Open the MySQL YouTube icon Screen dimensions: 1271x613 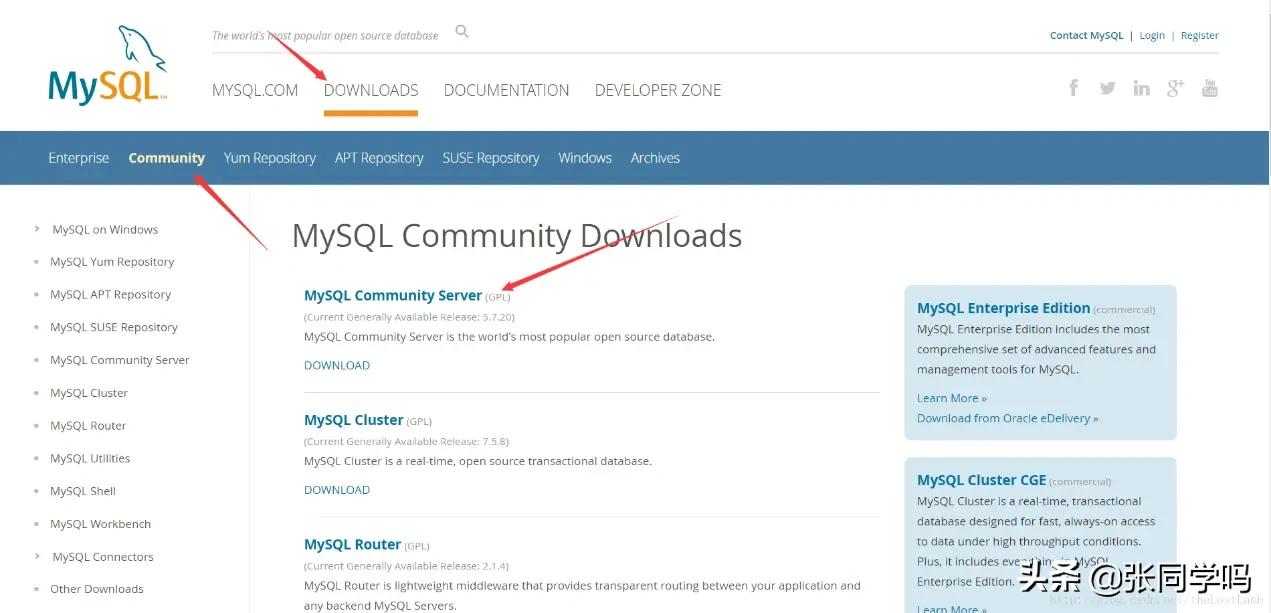tap(1210, 88)
